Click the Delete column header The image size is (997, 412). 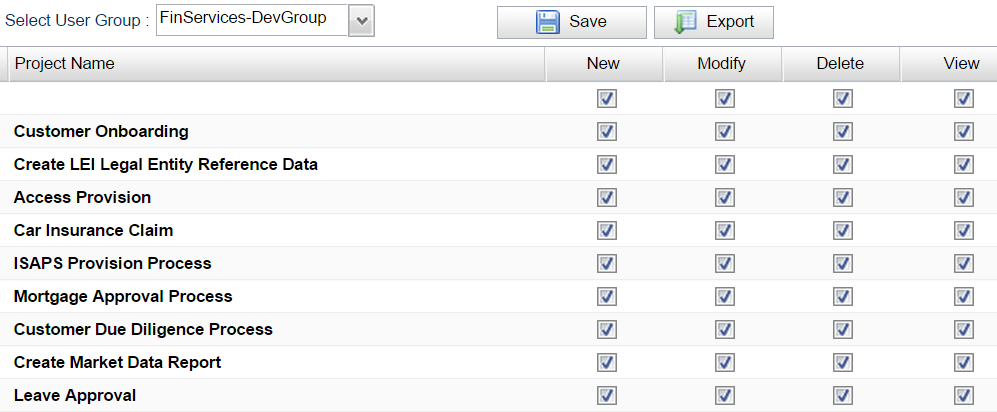[x=840, y=64]
